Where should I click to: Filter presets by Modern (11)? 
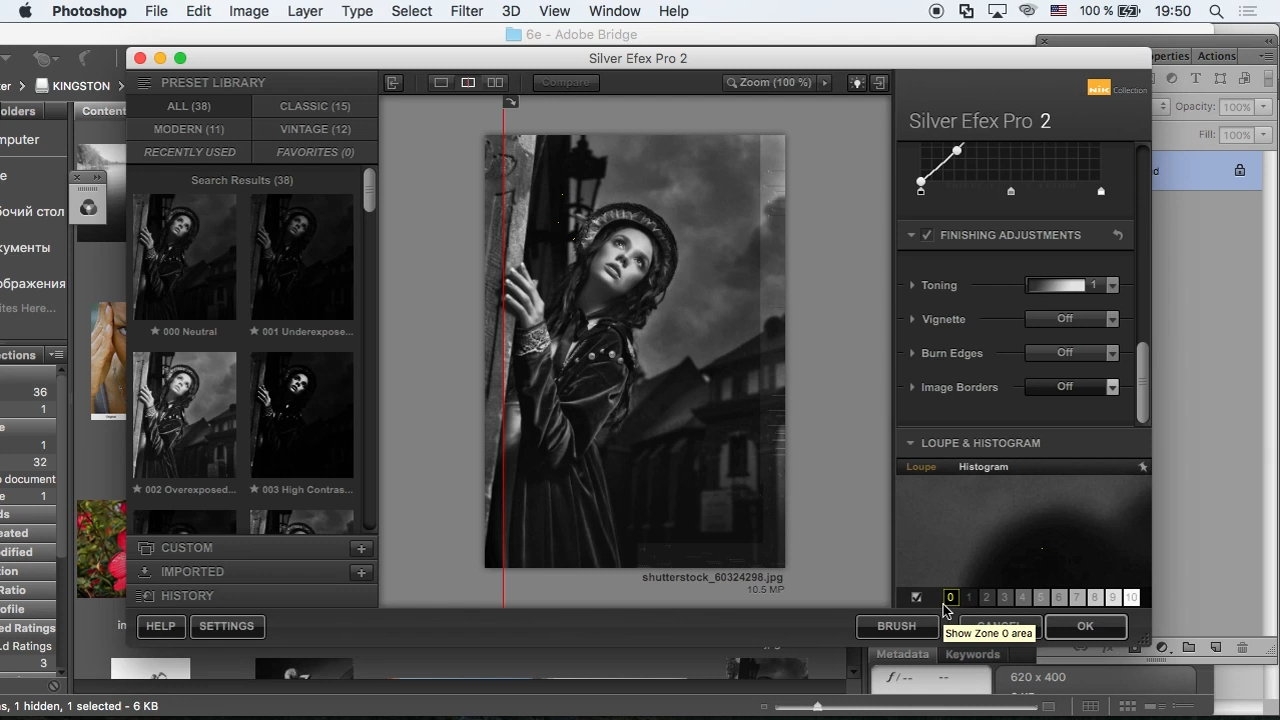[x=189, y=129]
